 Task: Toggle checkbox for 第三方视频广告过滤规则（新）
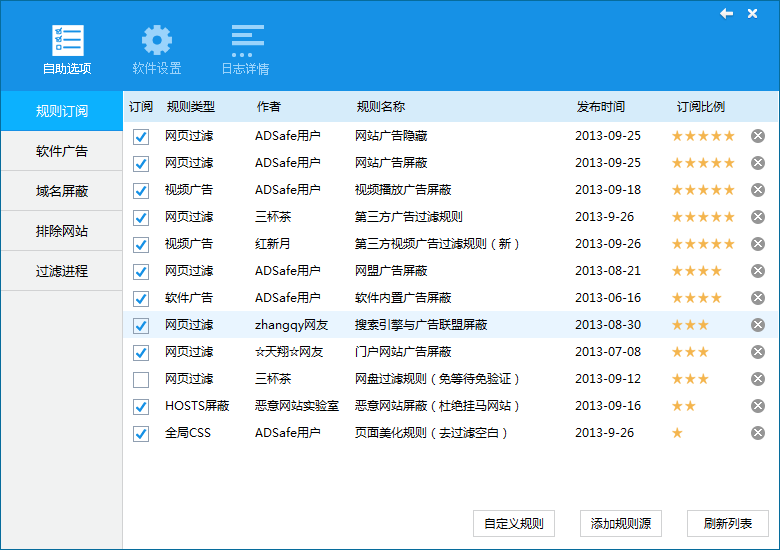(141, 245)
